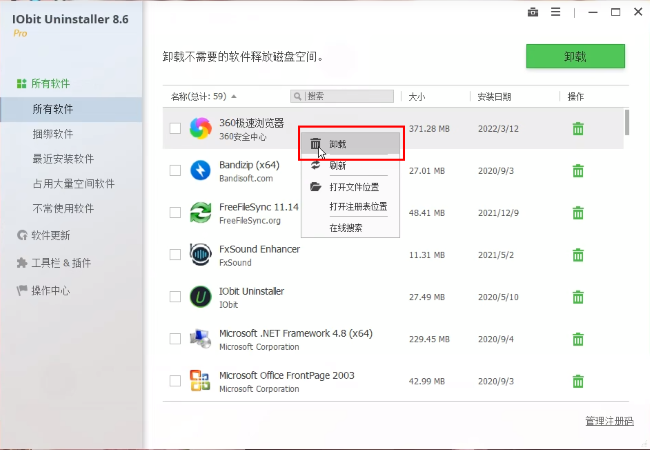Choose 卸载 from the context menu
The image size is (650, 450).
tap(350, 144)
